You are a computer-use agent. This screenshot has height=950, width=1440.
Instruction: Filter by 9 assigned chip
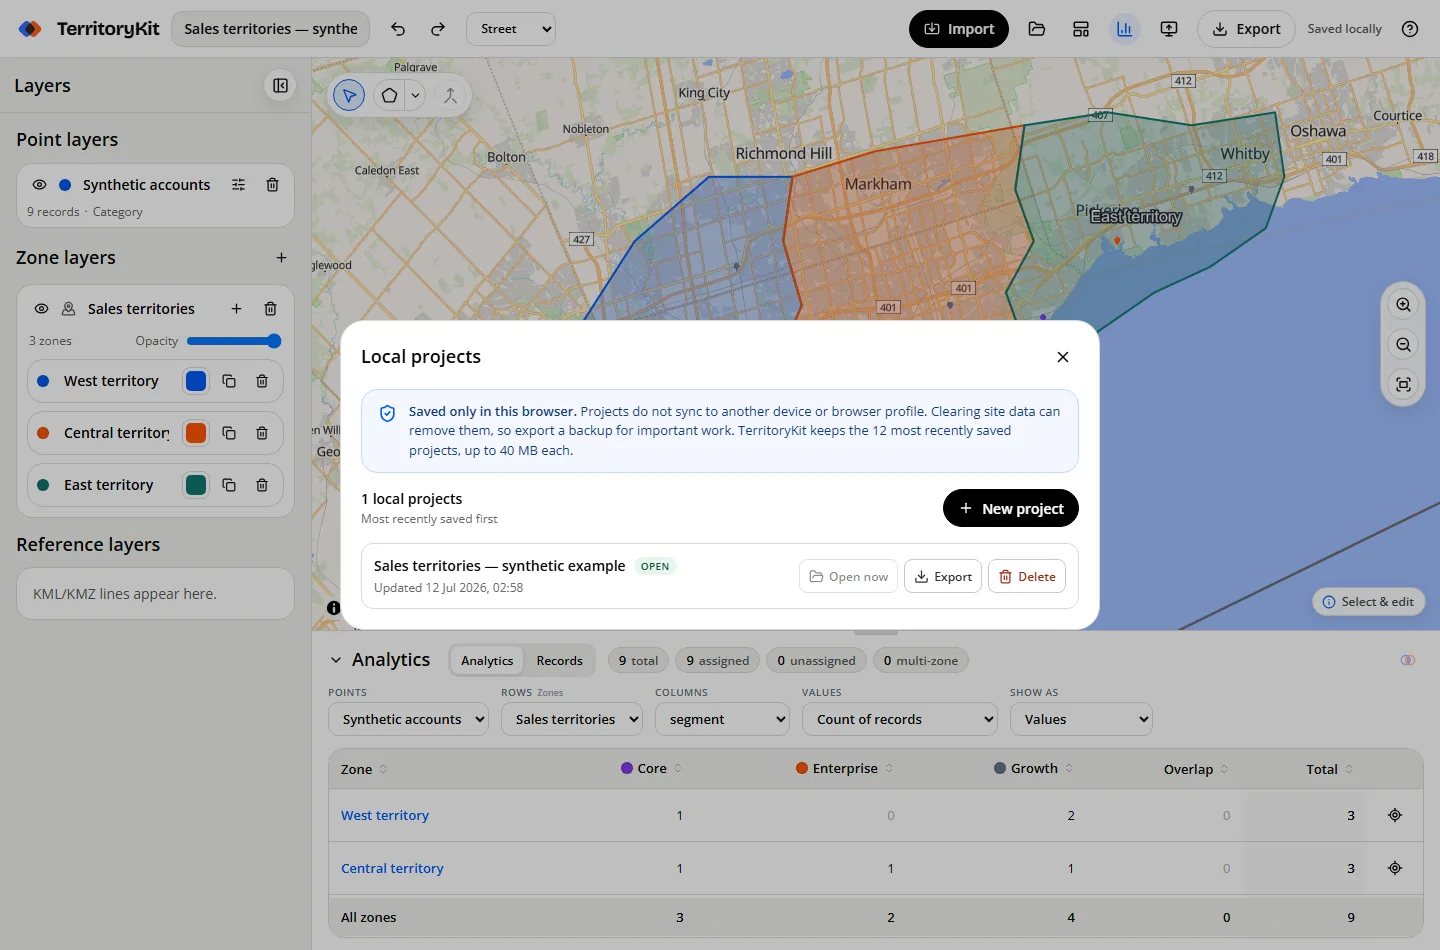(717, 661)
